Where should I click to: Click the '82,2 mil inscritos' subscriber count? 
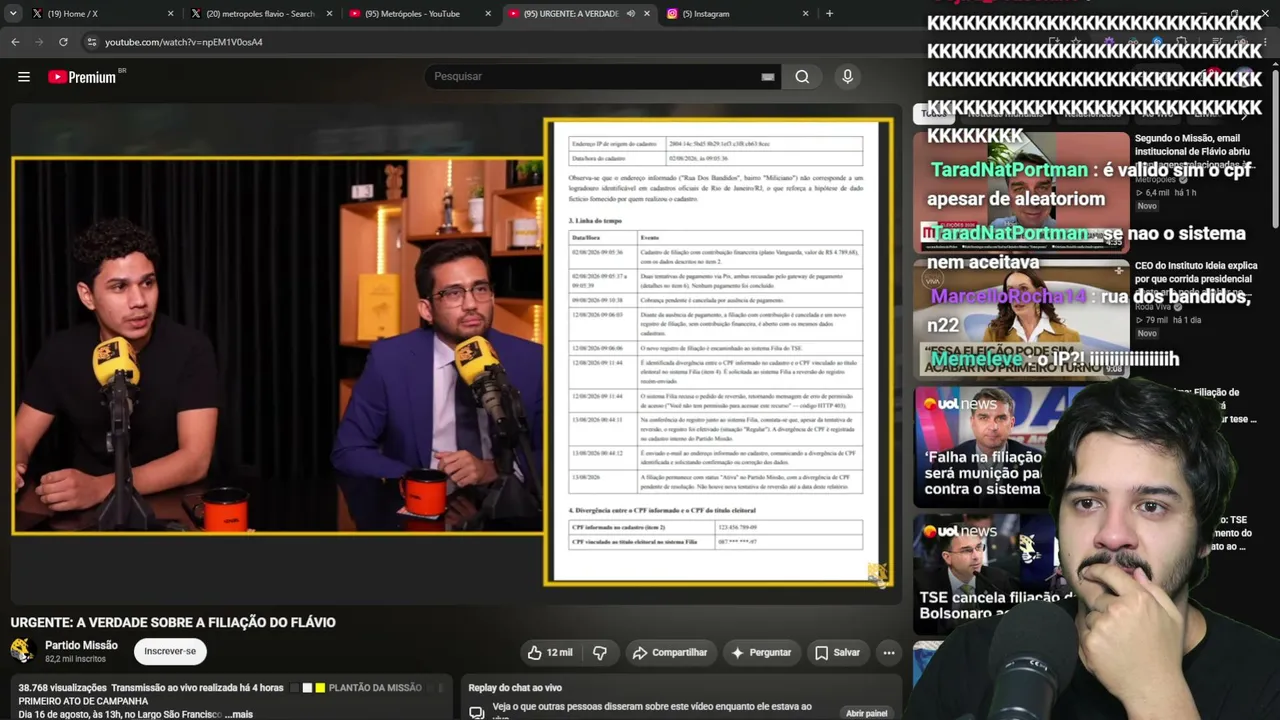point(75,659)
